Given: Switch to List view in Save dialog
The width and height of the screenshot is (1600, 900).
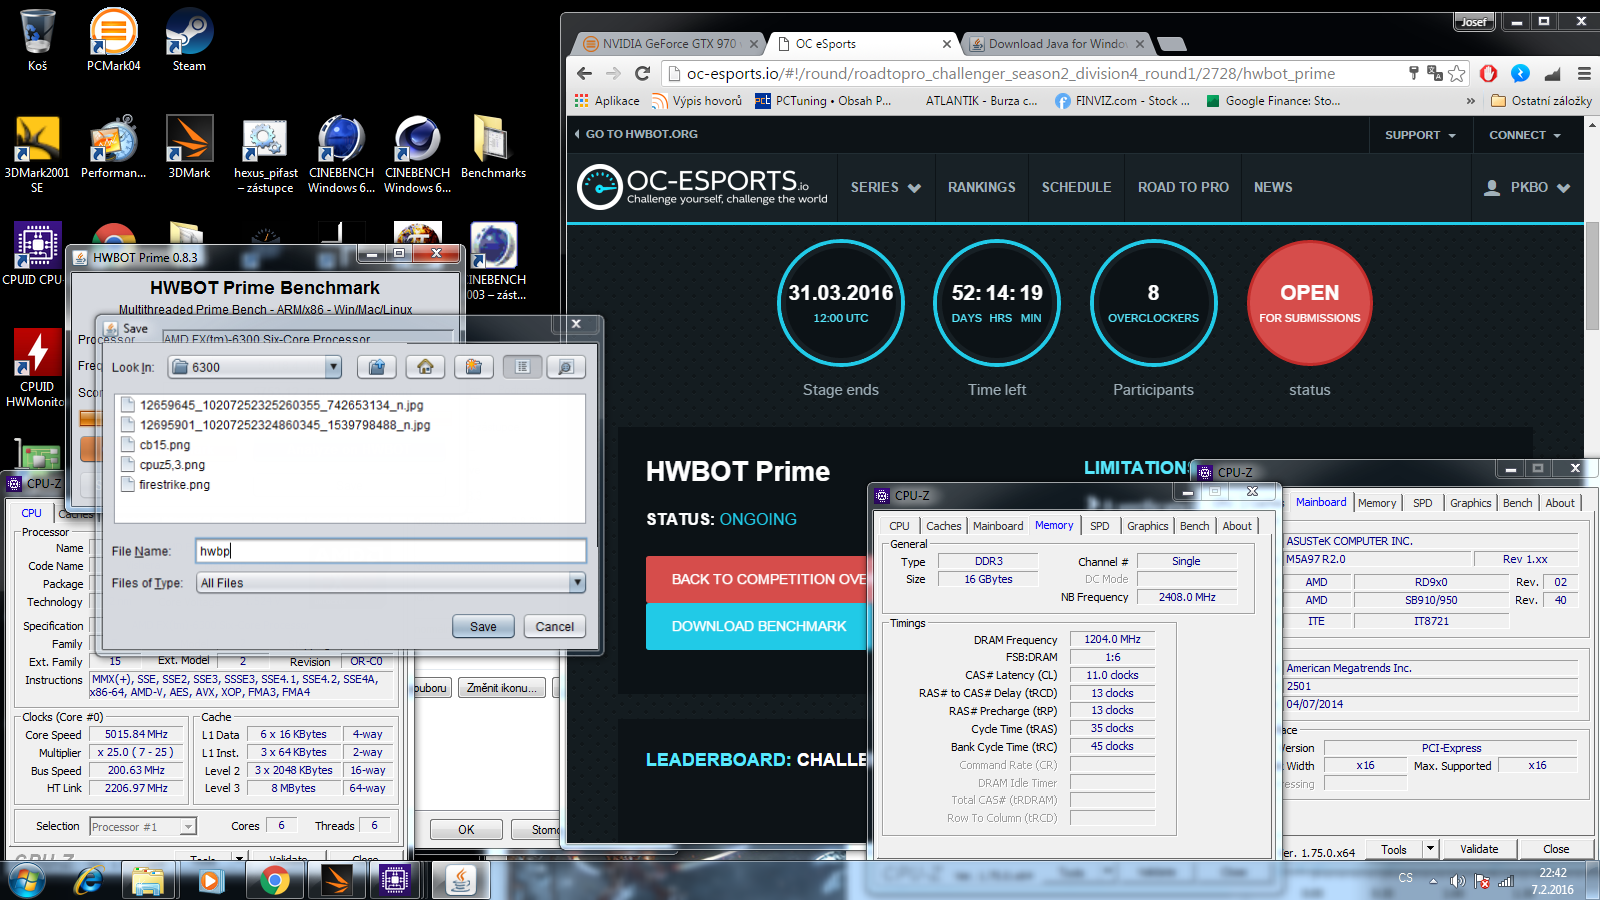Looking at the screenshot, I should [522, 367].
